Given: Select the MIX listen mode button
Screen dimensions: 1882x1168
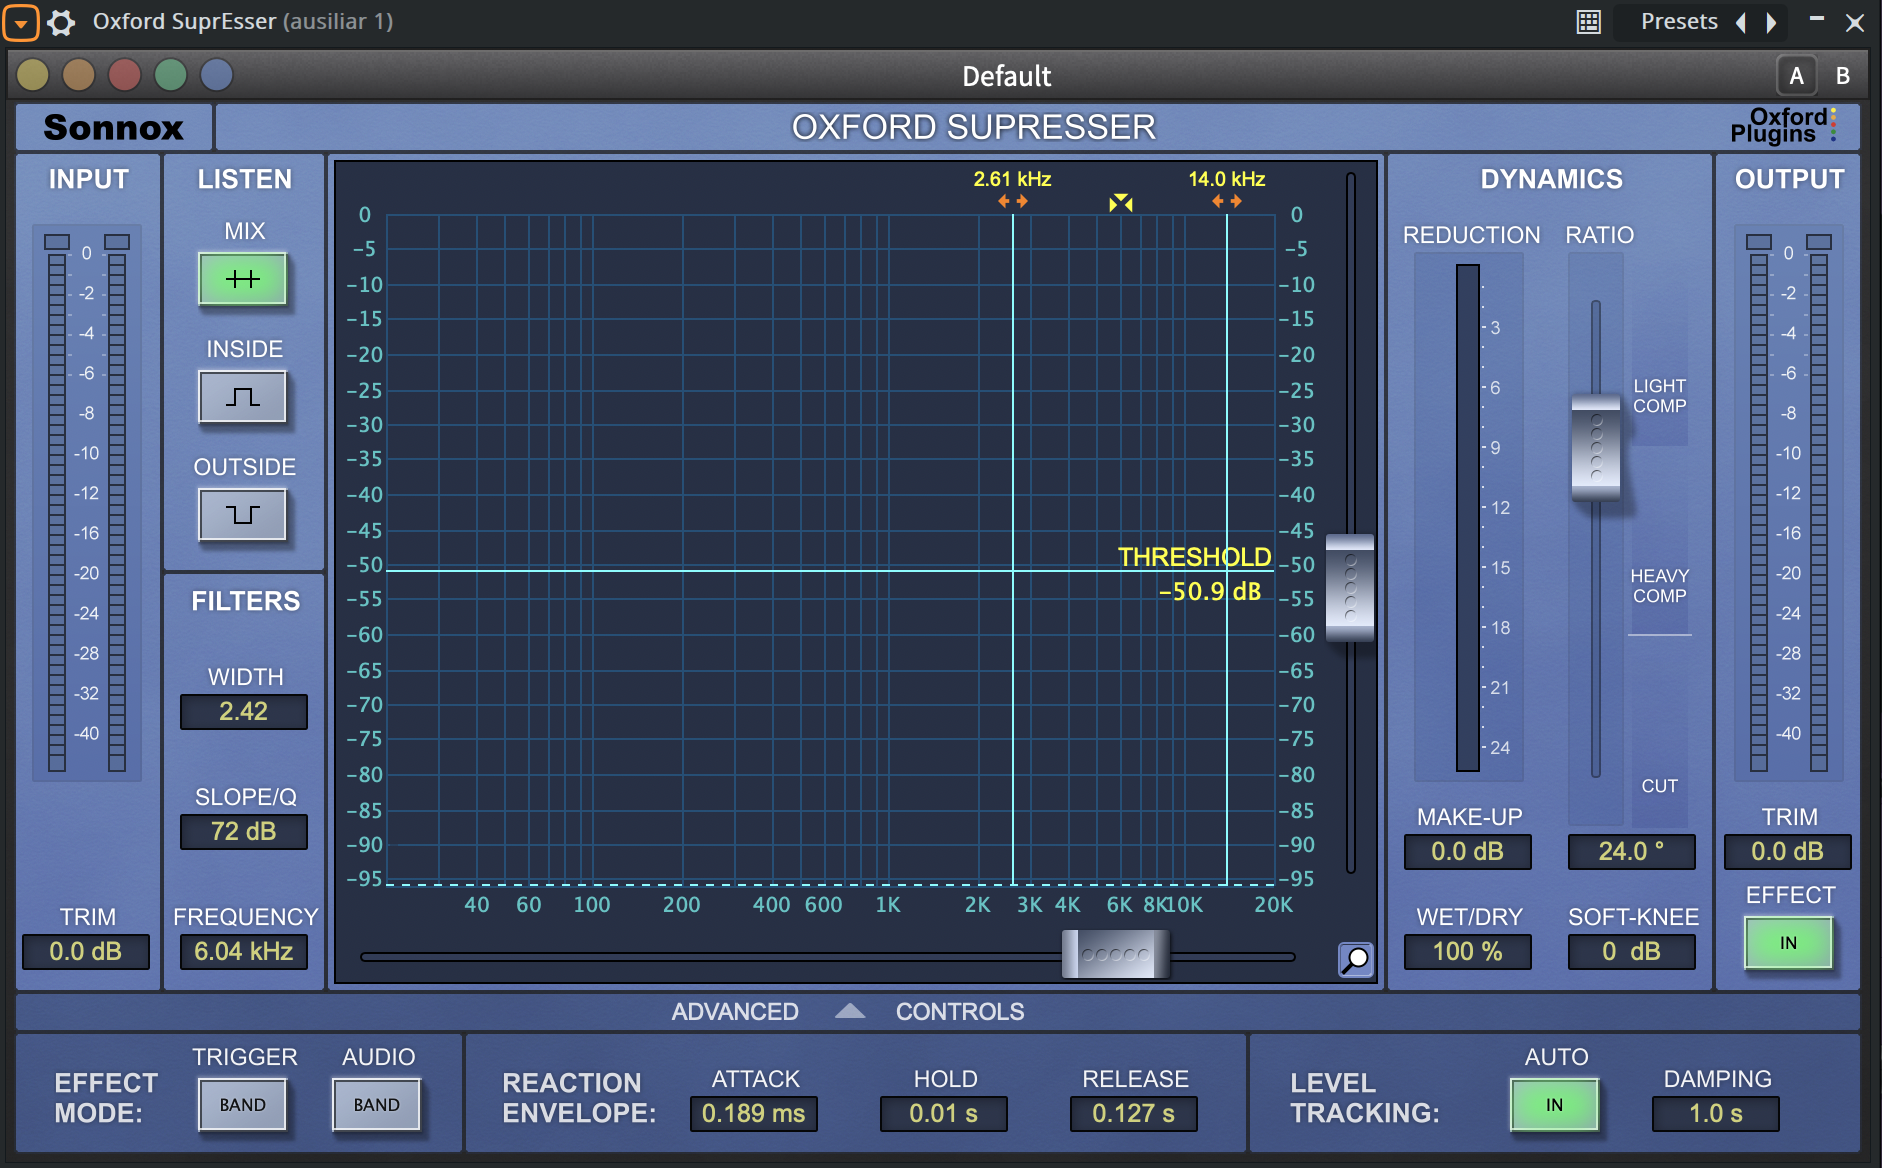Looking at the screenshot, I should pyautogui.click(x=243, y=279).
